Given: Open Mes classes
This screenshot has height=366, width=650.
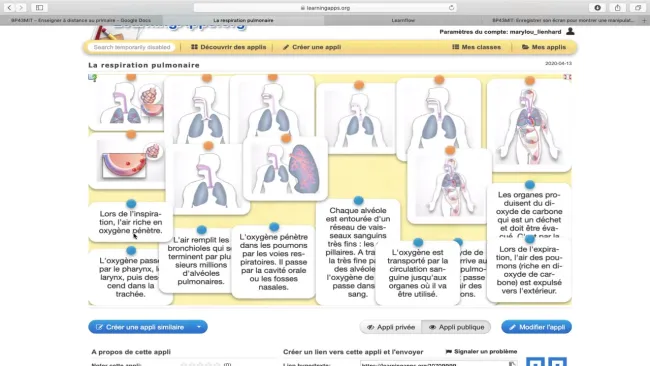Looking at the screenshot, I should pyautogui.click(x=476, y=47).
